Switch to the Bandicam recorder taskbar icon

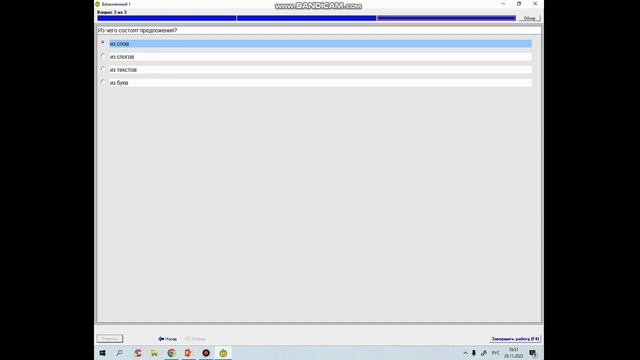pyautogui.click(x=206, y=353)
